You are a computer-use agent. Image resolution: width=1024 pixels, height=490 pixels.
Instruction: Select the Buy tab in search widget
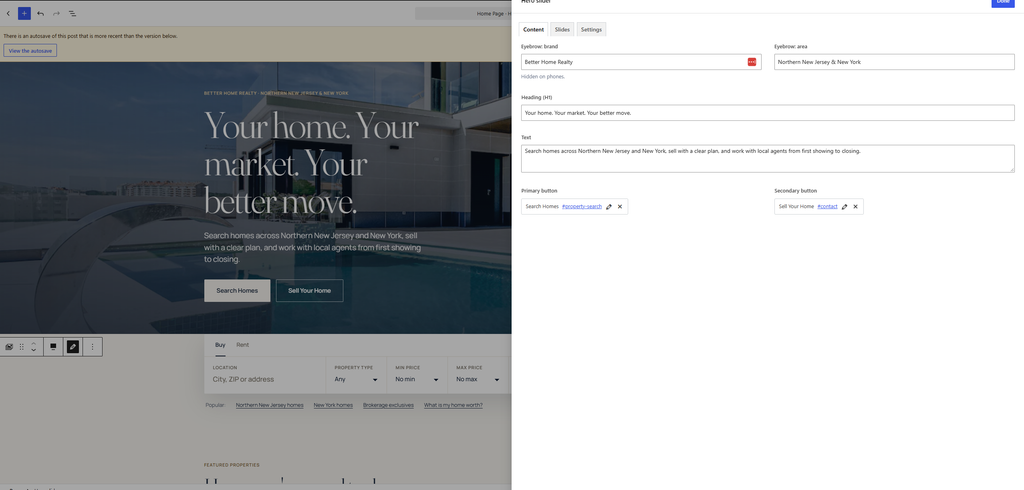[220, 345]
